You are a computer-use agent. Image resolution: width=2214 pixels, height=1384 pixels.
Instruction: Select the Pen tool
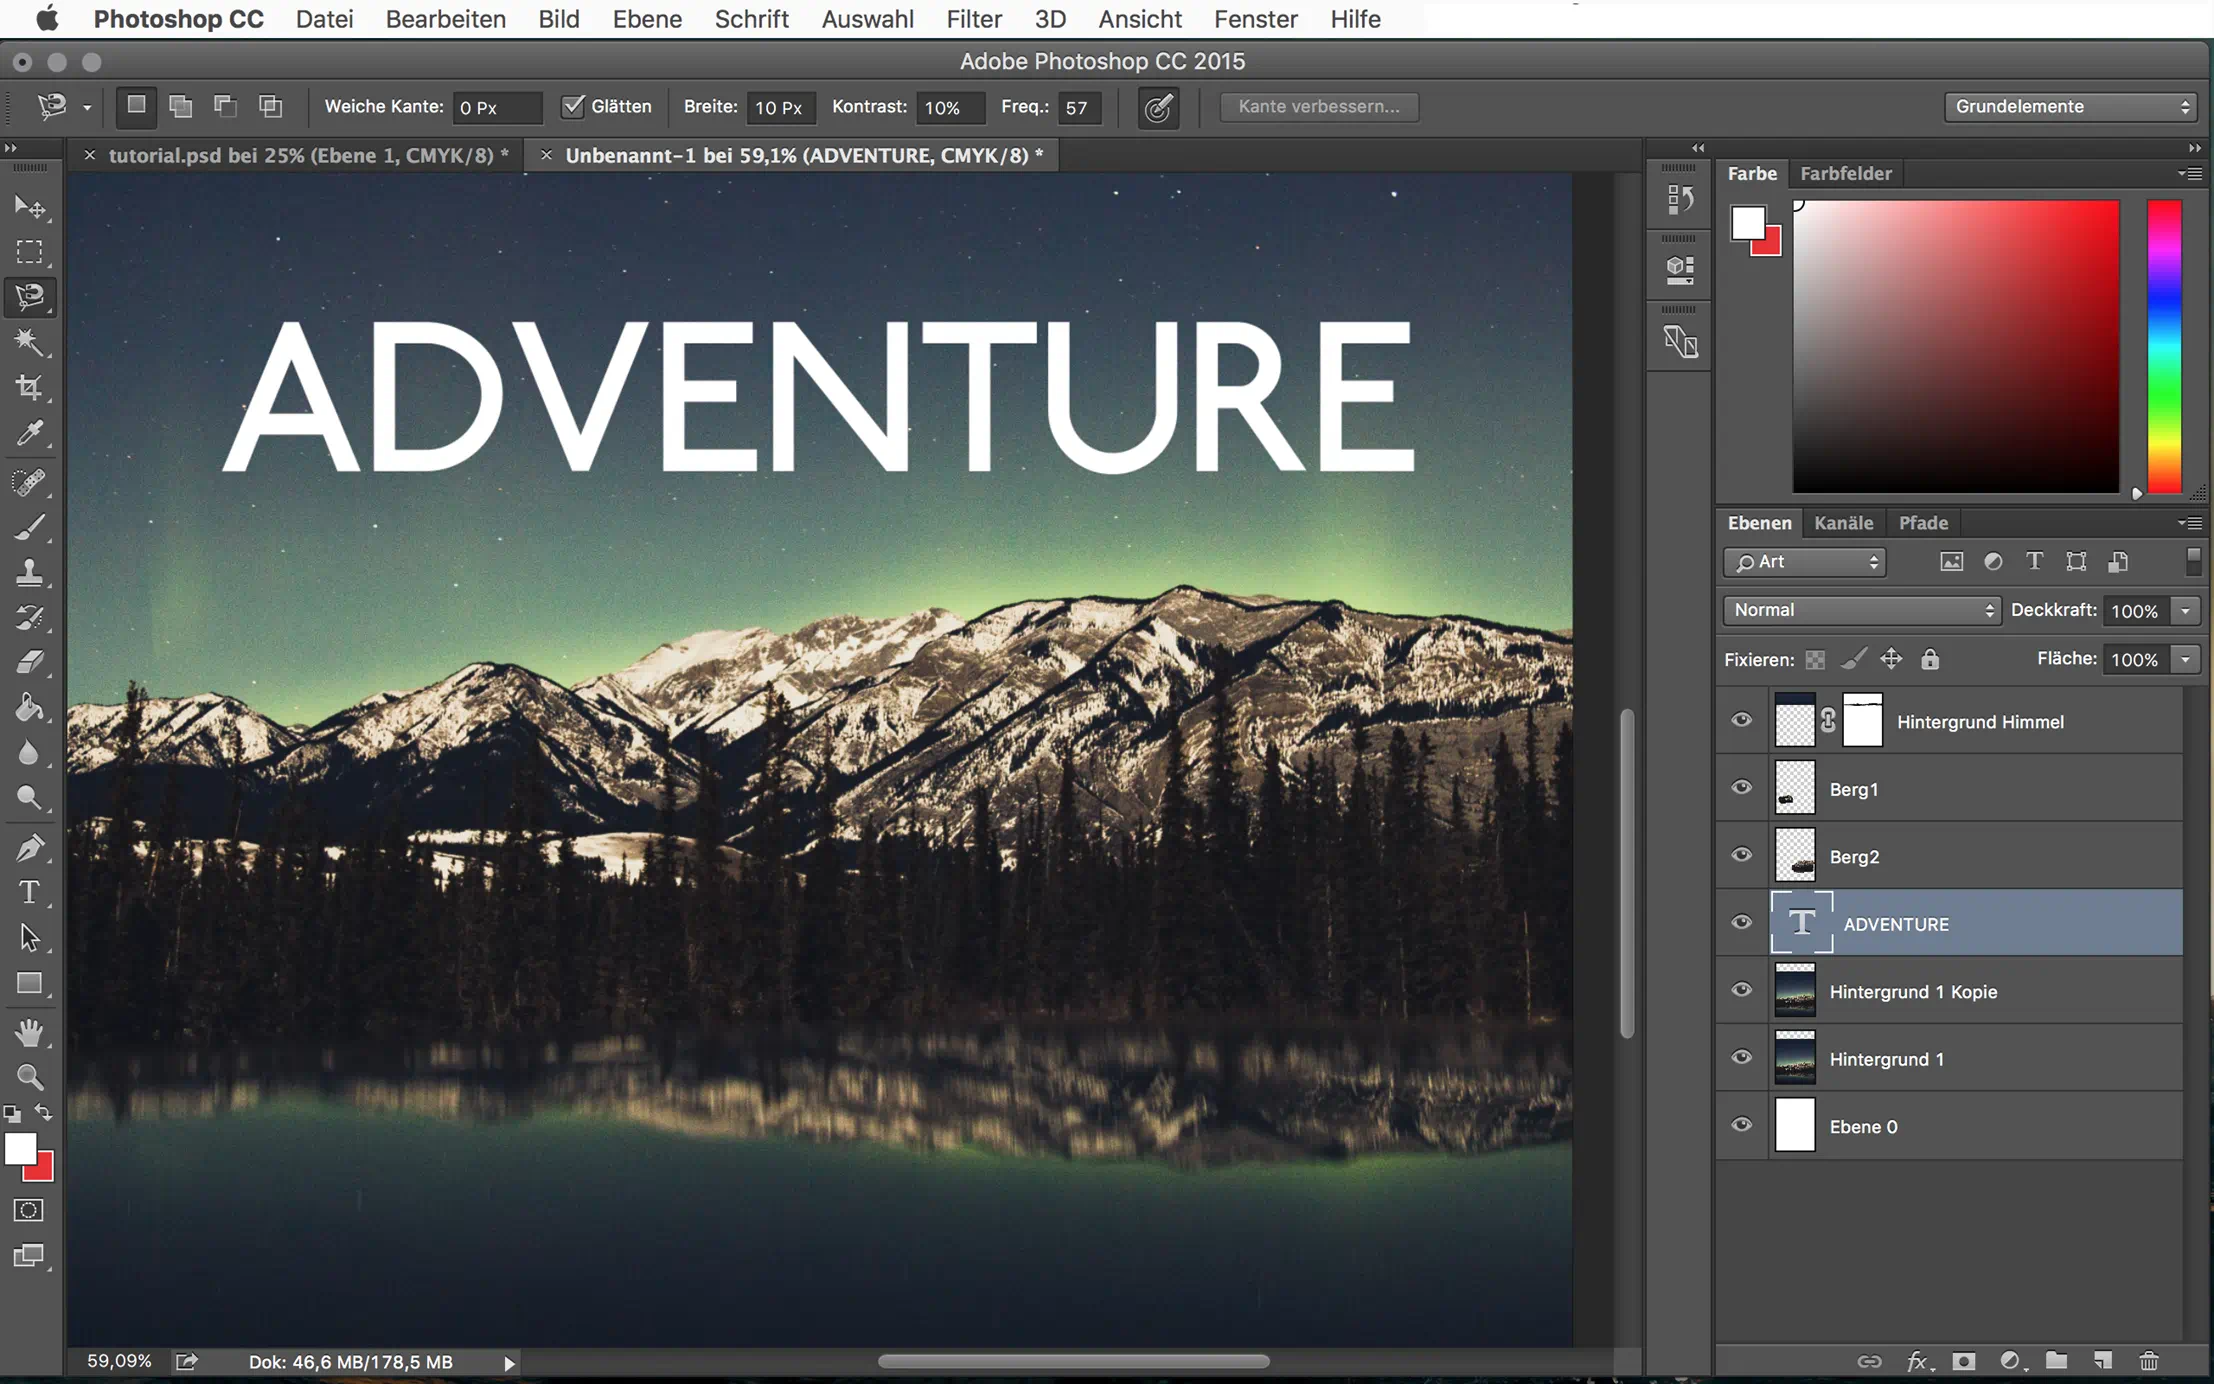coord(29,848)
